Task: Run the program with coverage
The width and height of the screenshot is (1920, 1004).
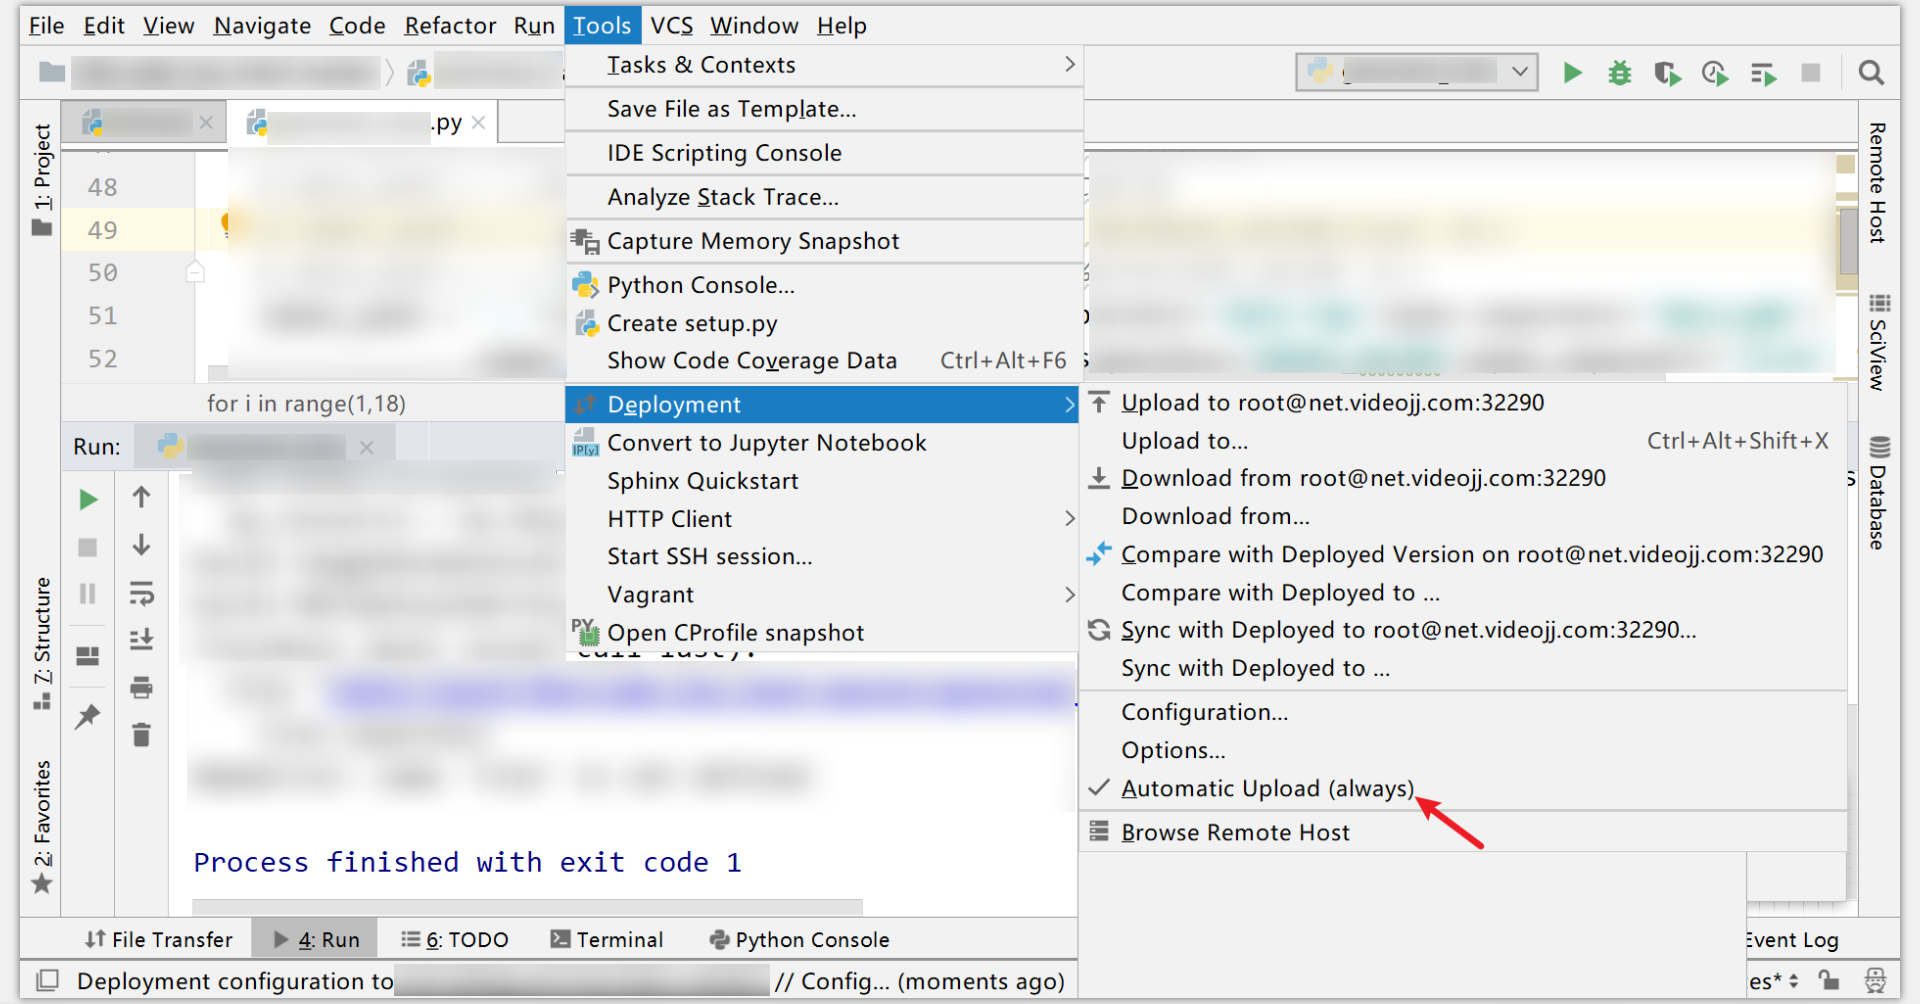Action: (x=1667, y=72)
